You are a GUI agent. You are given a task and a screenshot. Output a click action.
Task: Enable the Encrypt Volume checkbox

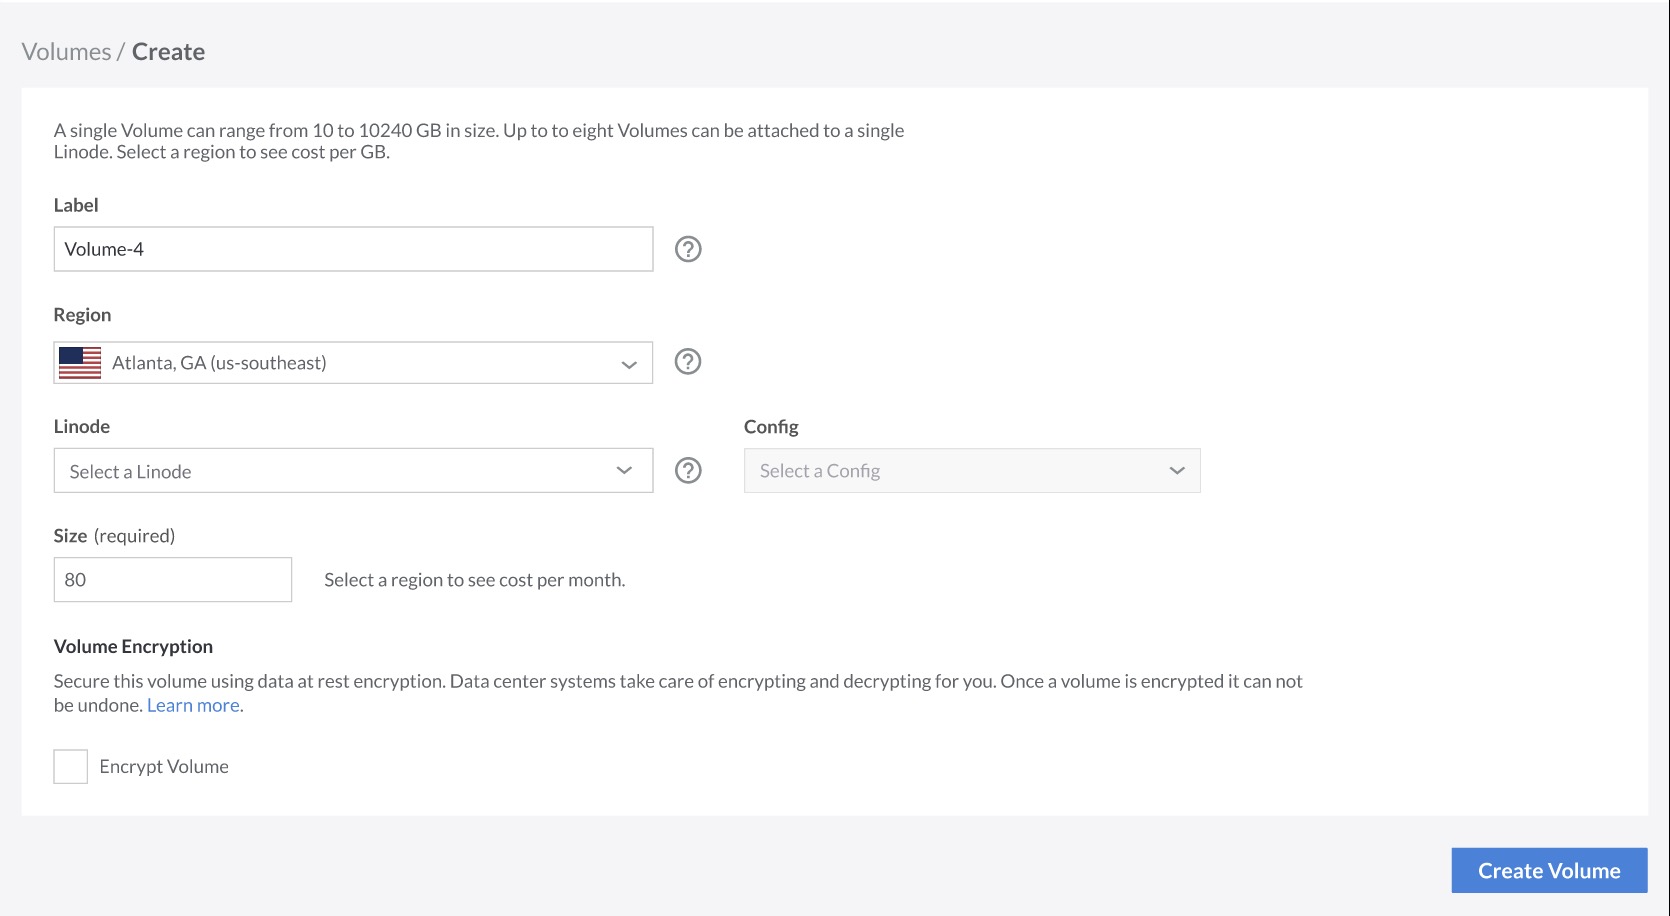pyautogui.click(x=71, y=767)
